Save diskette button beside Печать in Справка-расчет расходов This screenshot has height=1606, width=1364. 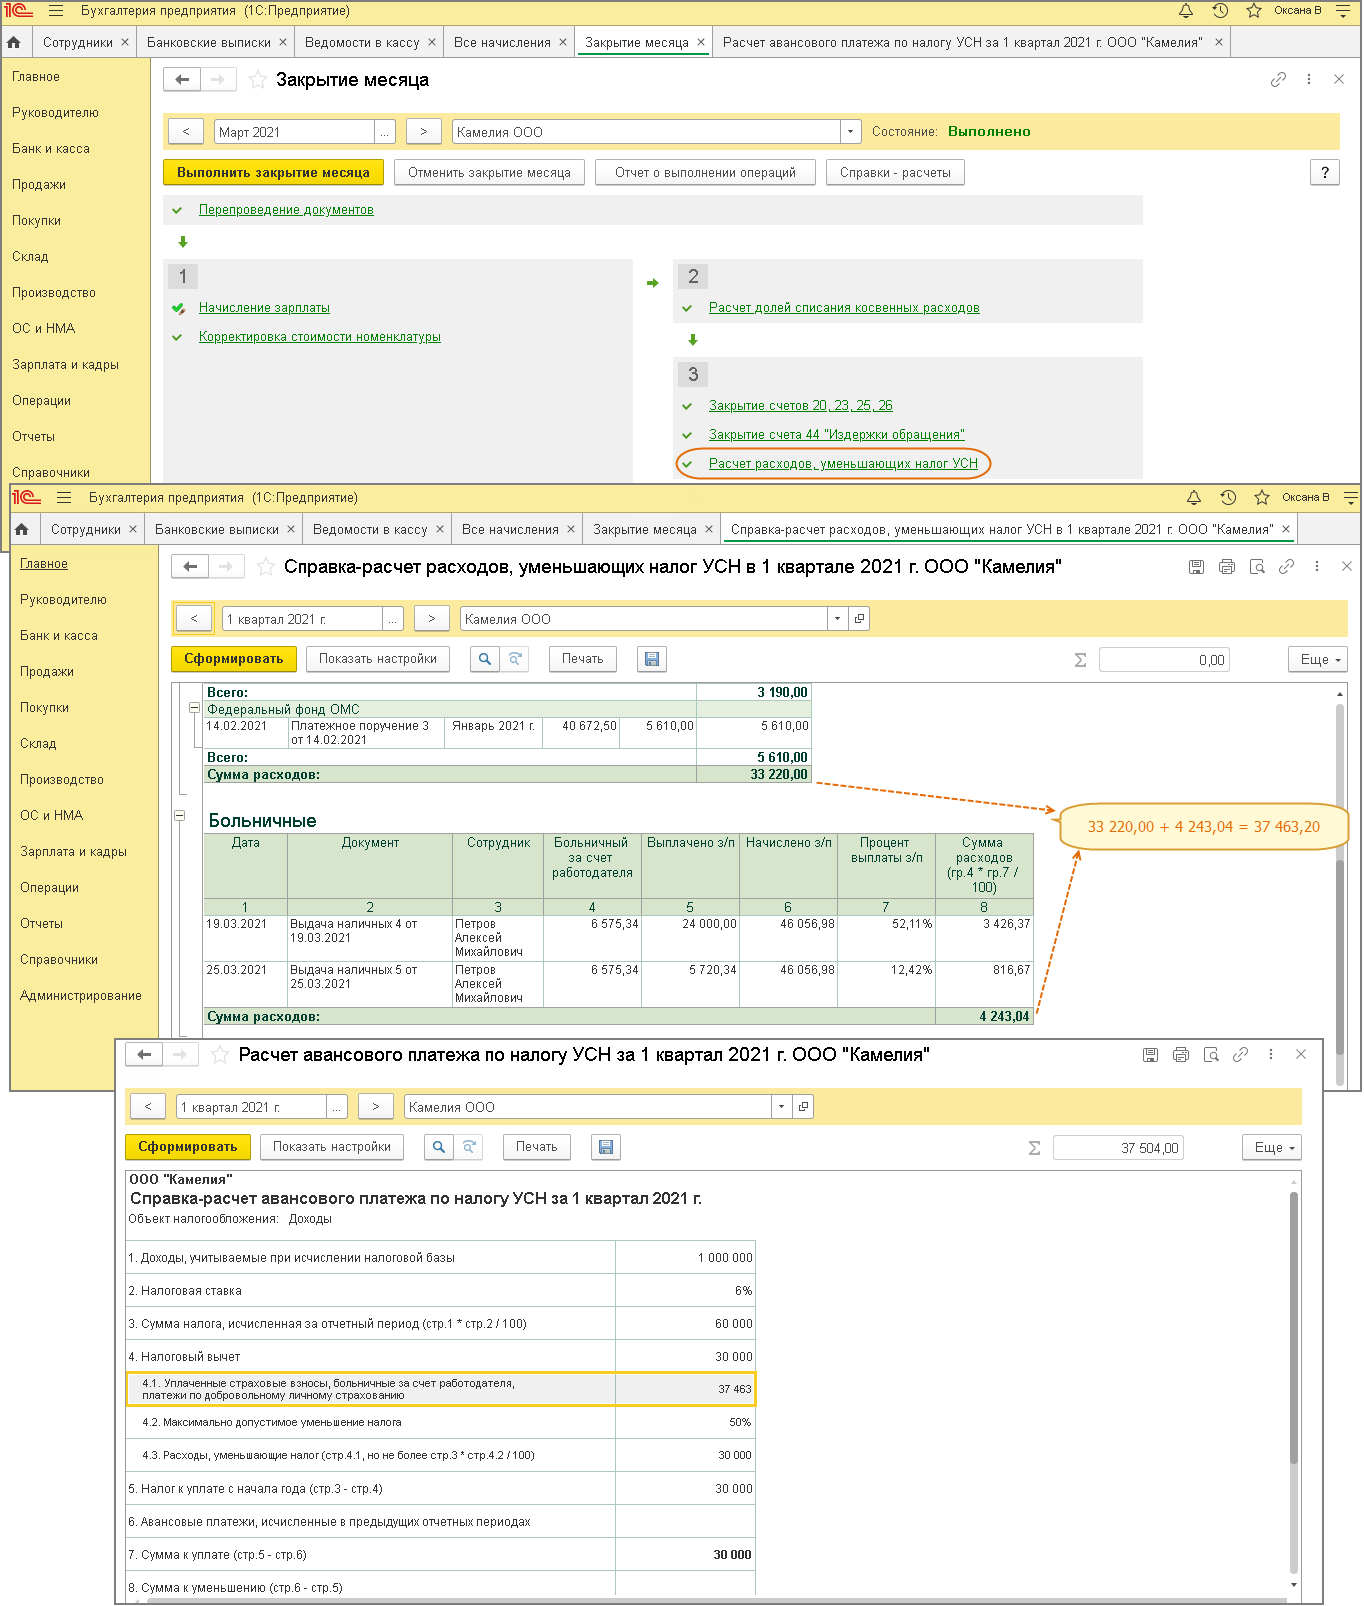(x=652, y=659)
